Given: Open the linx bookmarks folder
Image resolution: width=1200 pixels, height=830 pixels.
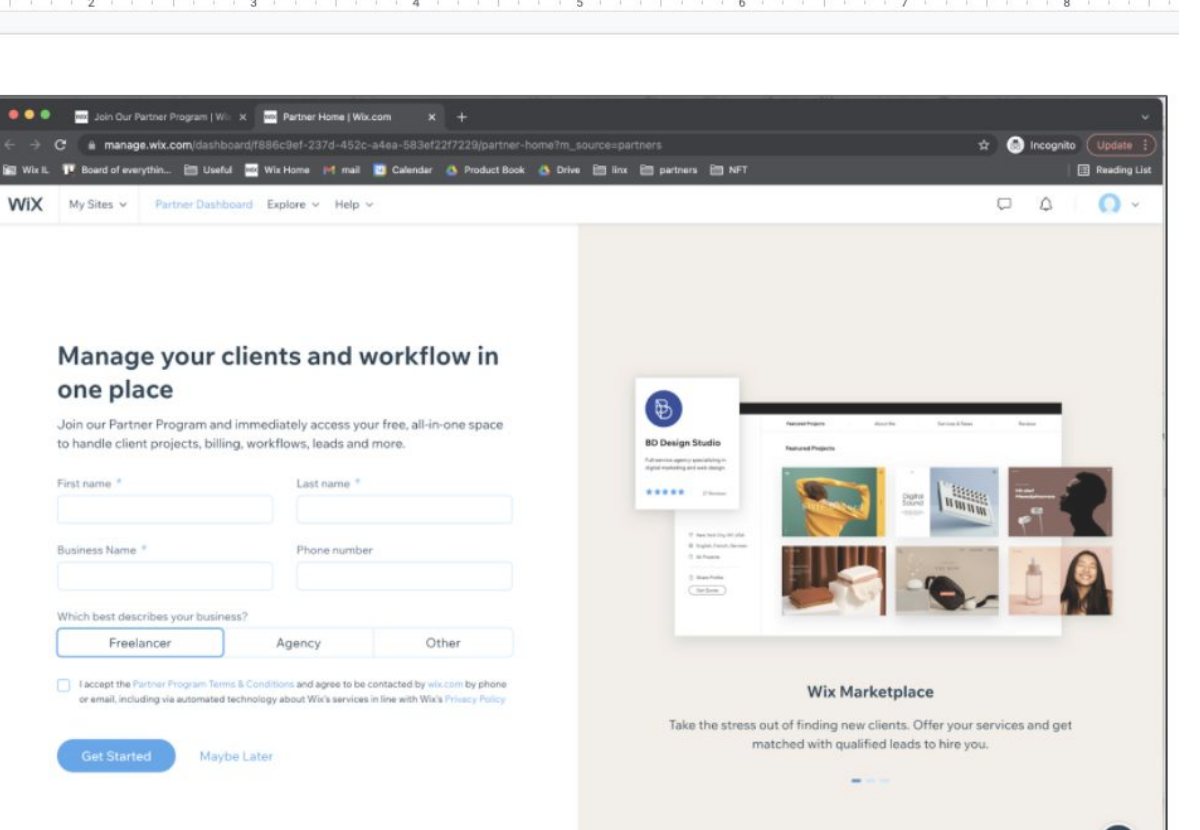Looking at the screenshot, I should 610,170.
